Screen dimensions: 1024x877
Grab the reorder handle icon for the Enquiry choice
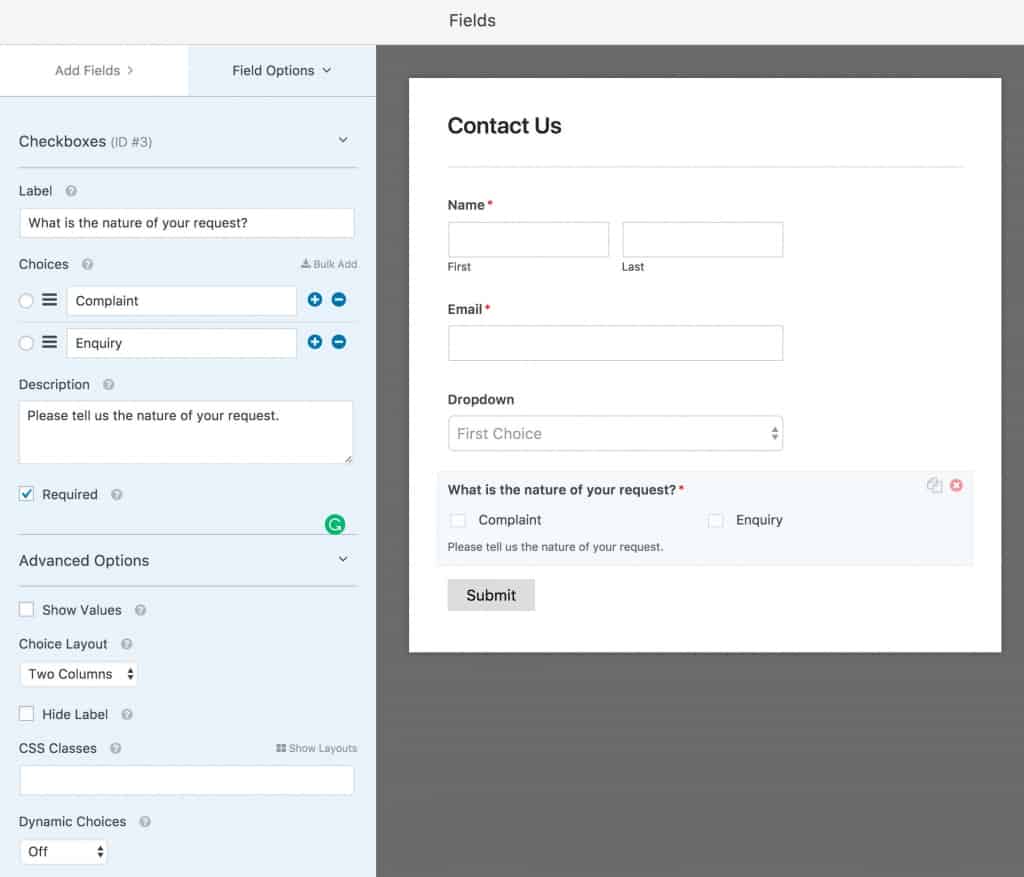coord(50,342)
